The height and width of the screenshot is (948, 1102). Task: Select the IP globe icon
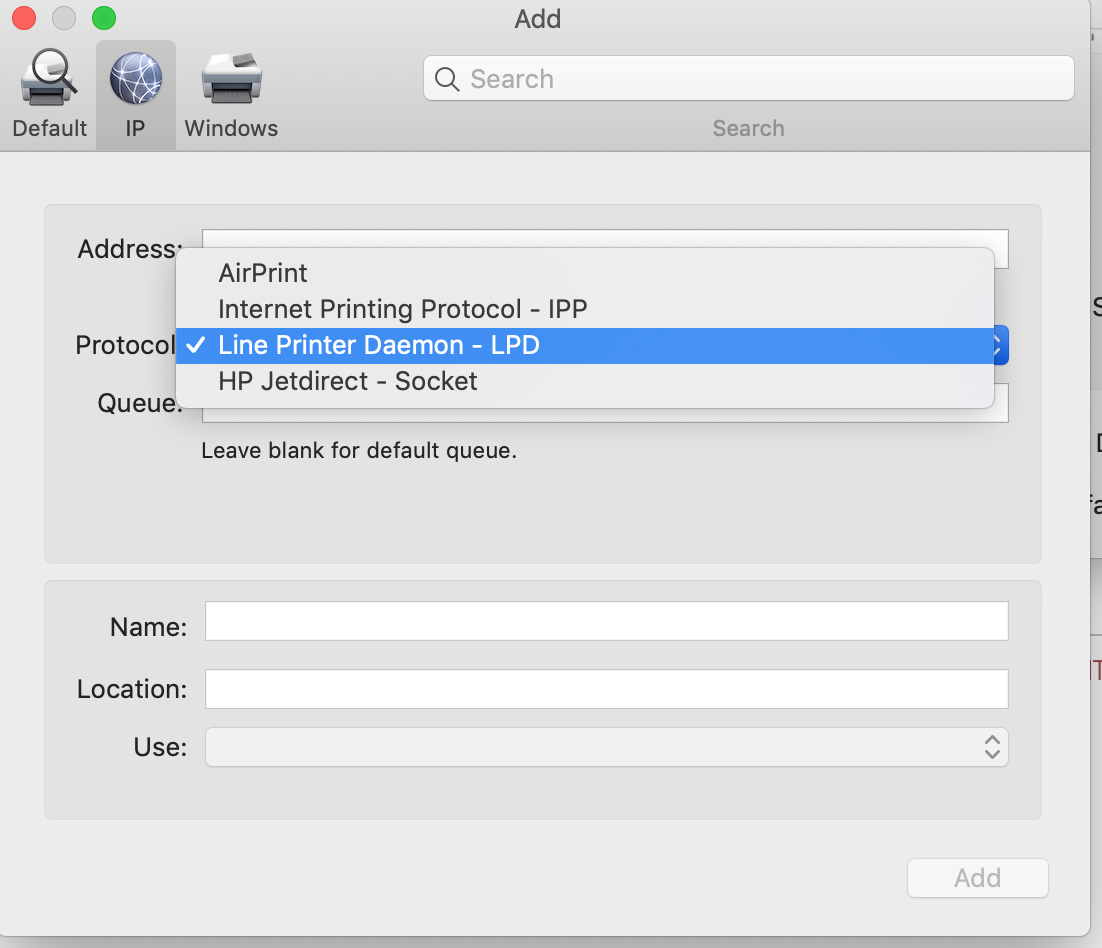pos(136,80)
